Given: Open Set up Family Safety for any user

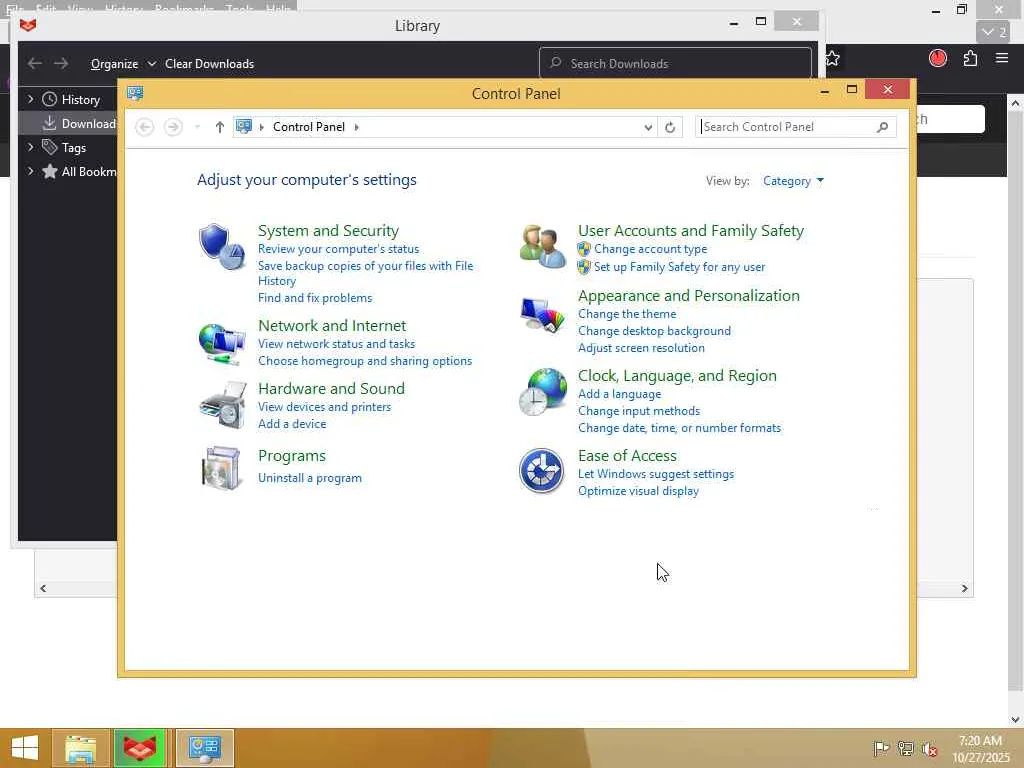Looking at the screenshot, I should coord(679,267).
